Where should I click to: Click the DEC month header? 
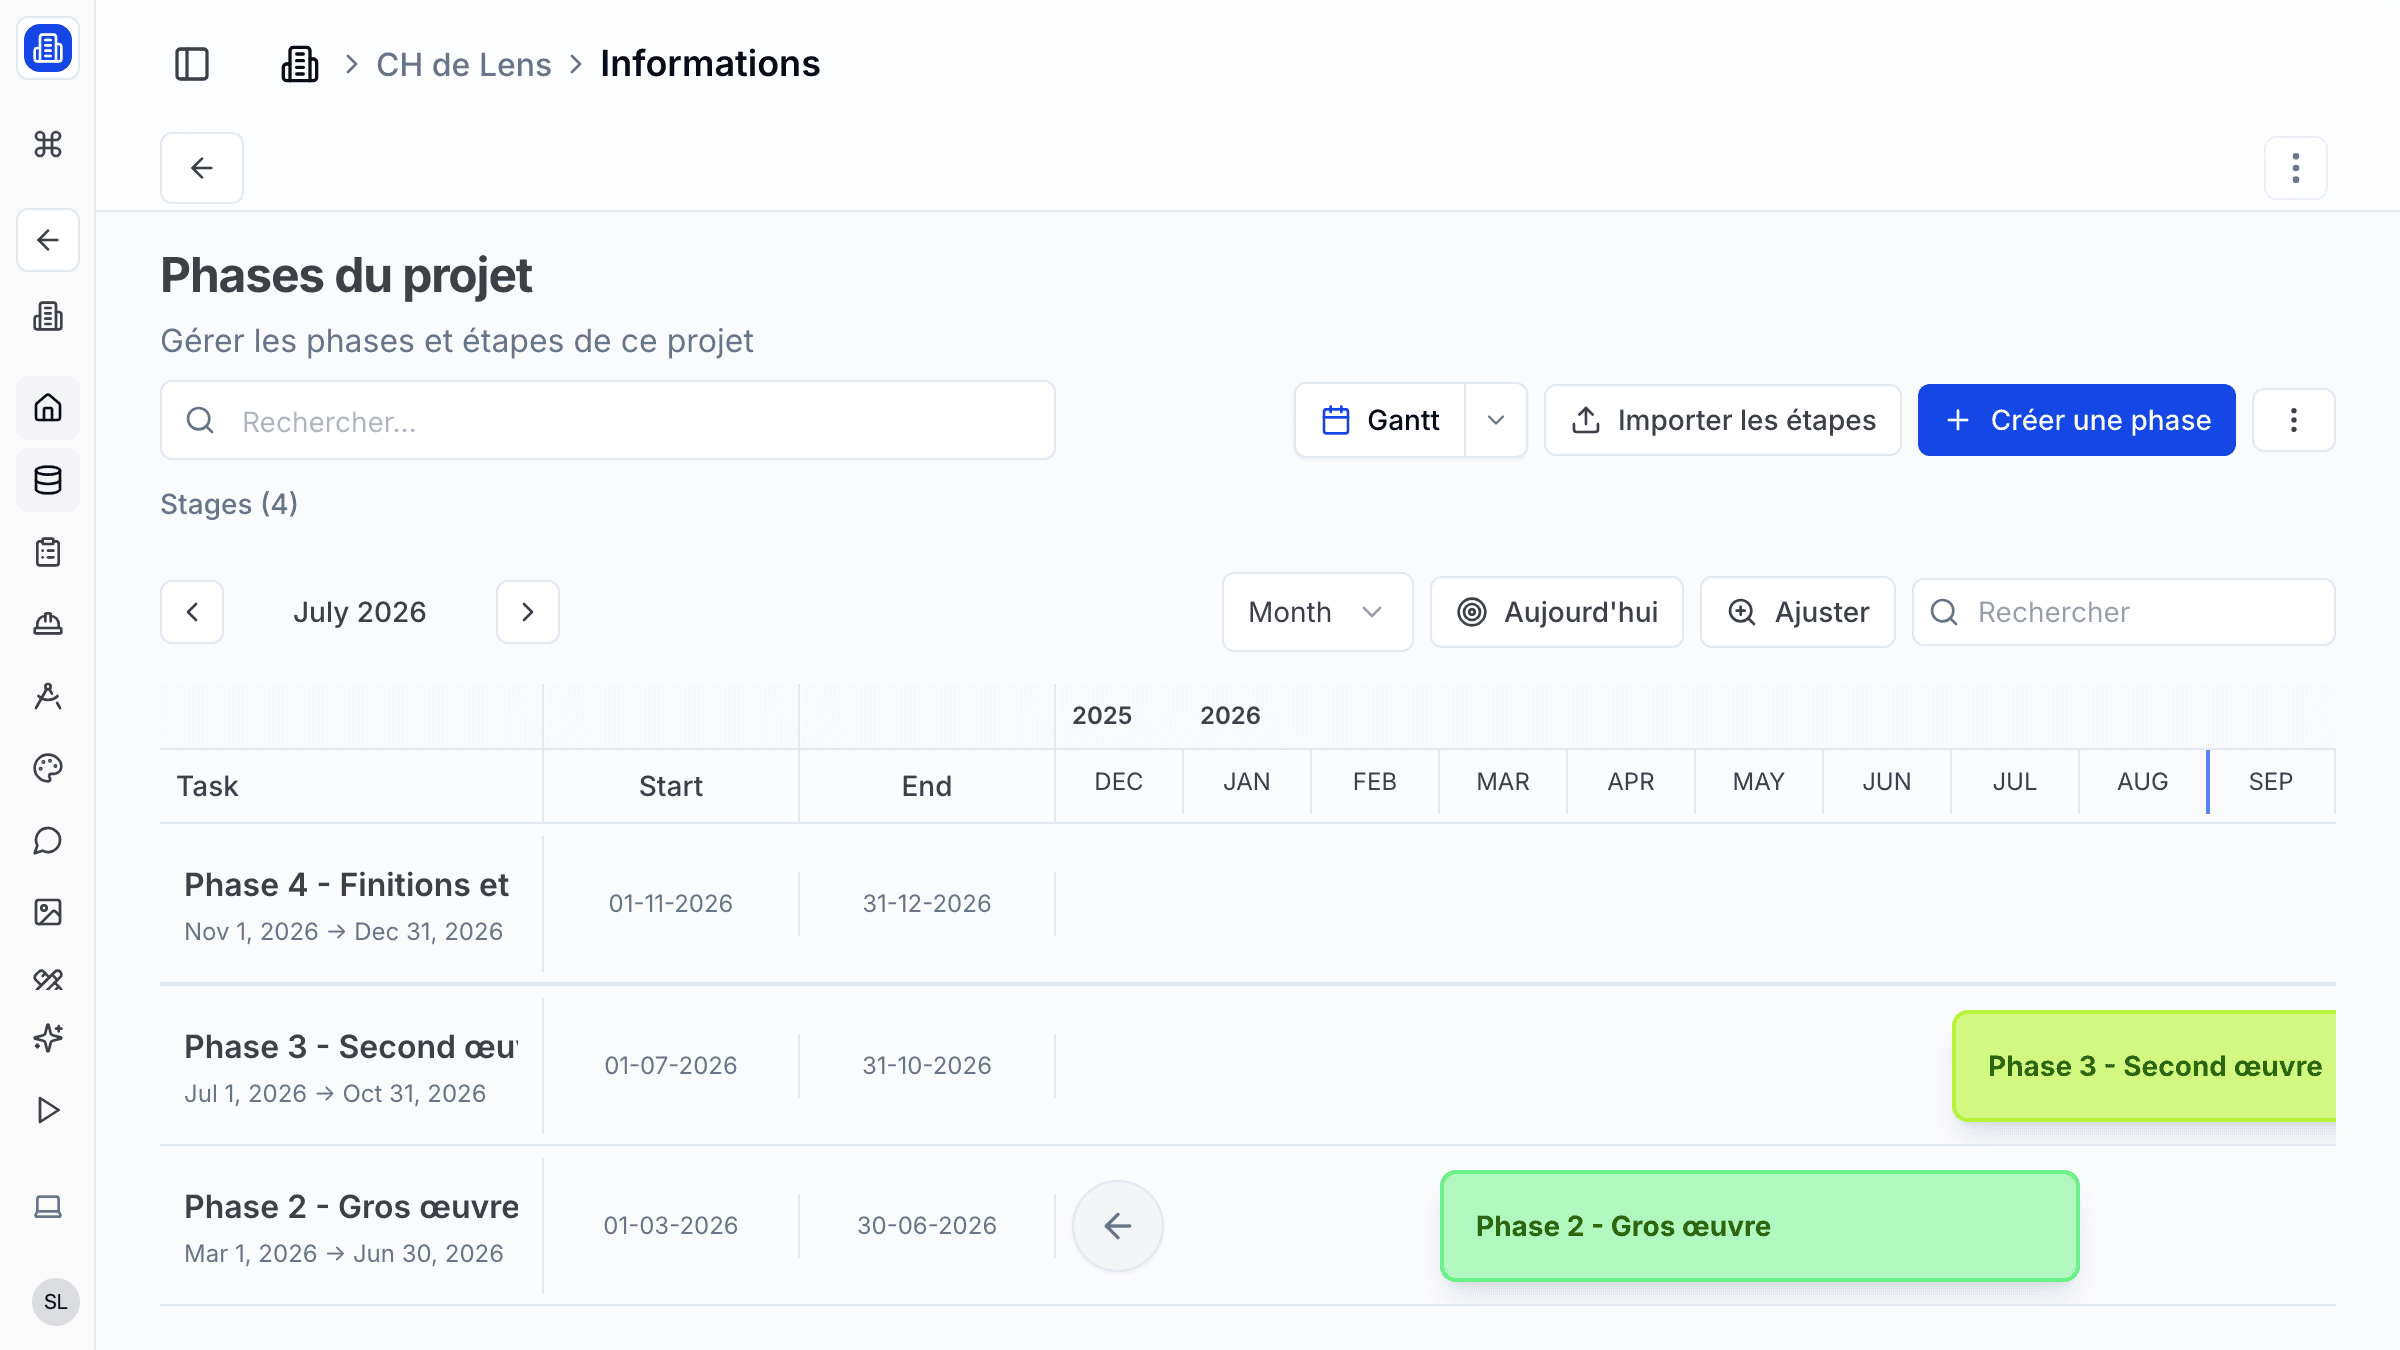coord(1119,782)
